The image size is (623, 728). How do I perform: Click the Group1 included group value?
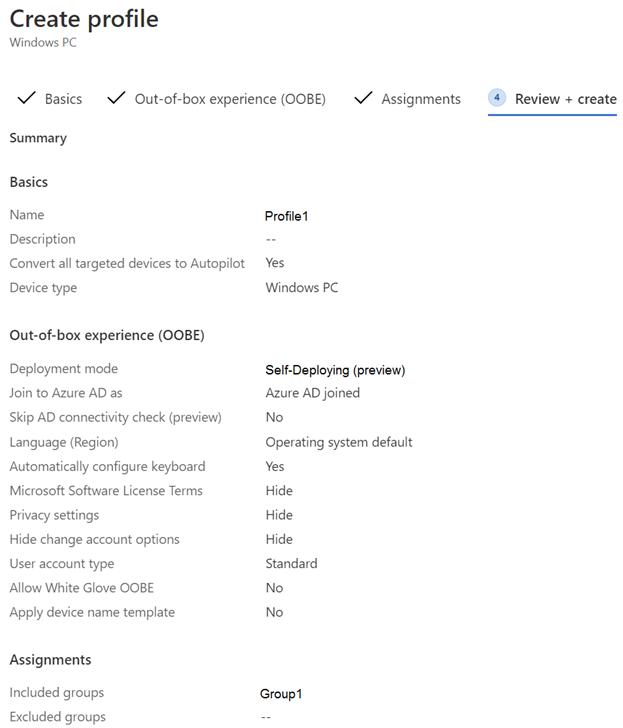pos(281,694)
